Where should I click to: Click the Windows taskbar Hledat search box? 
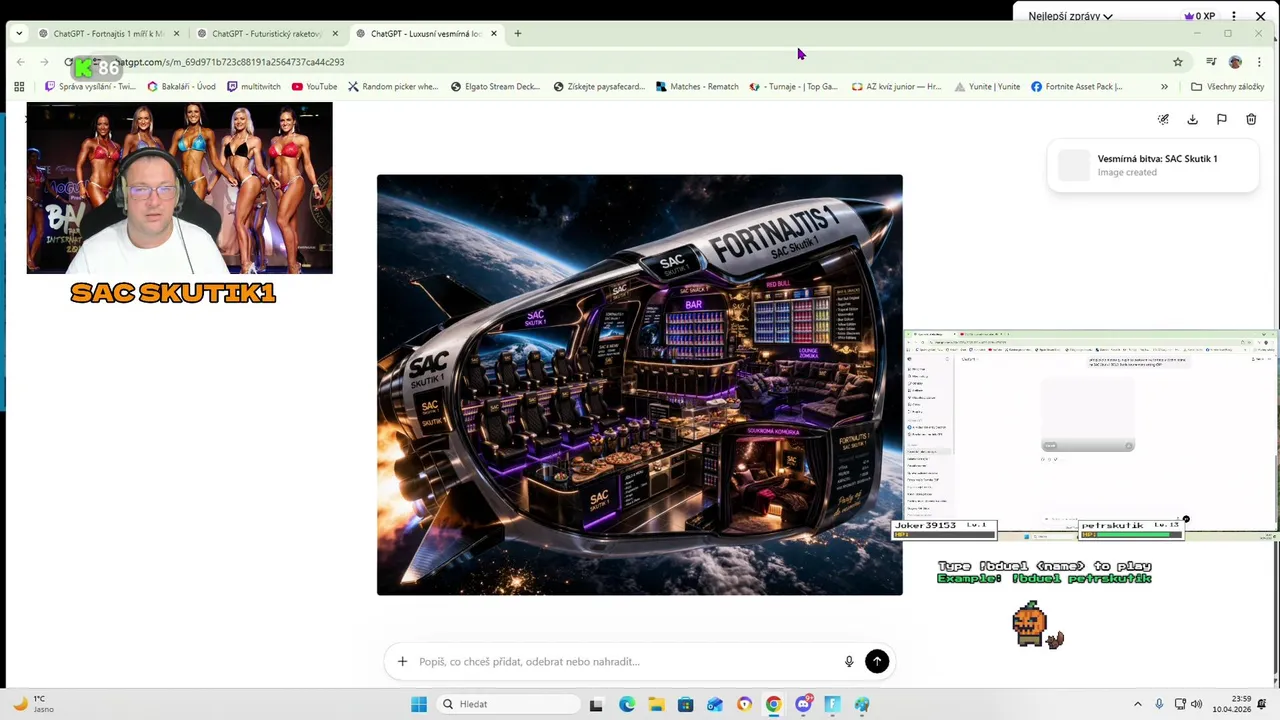[x=506, y=704]
